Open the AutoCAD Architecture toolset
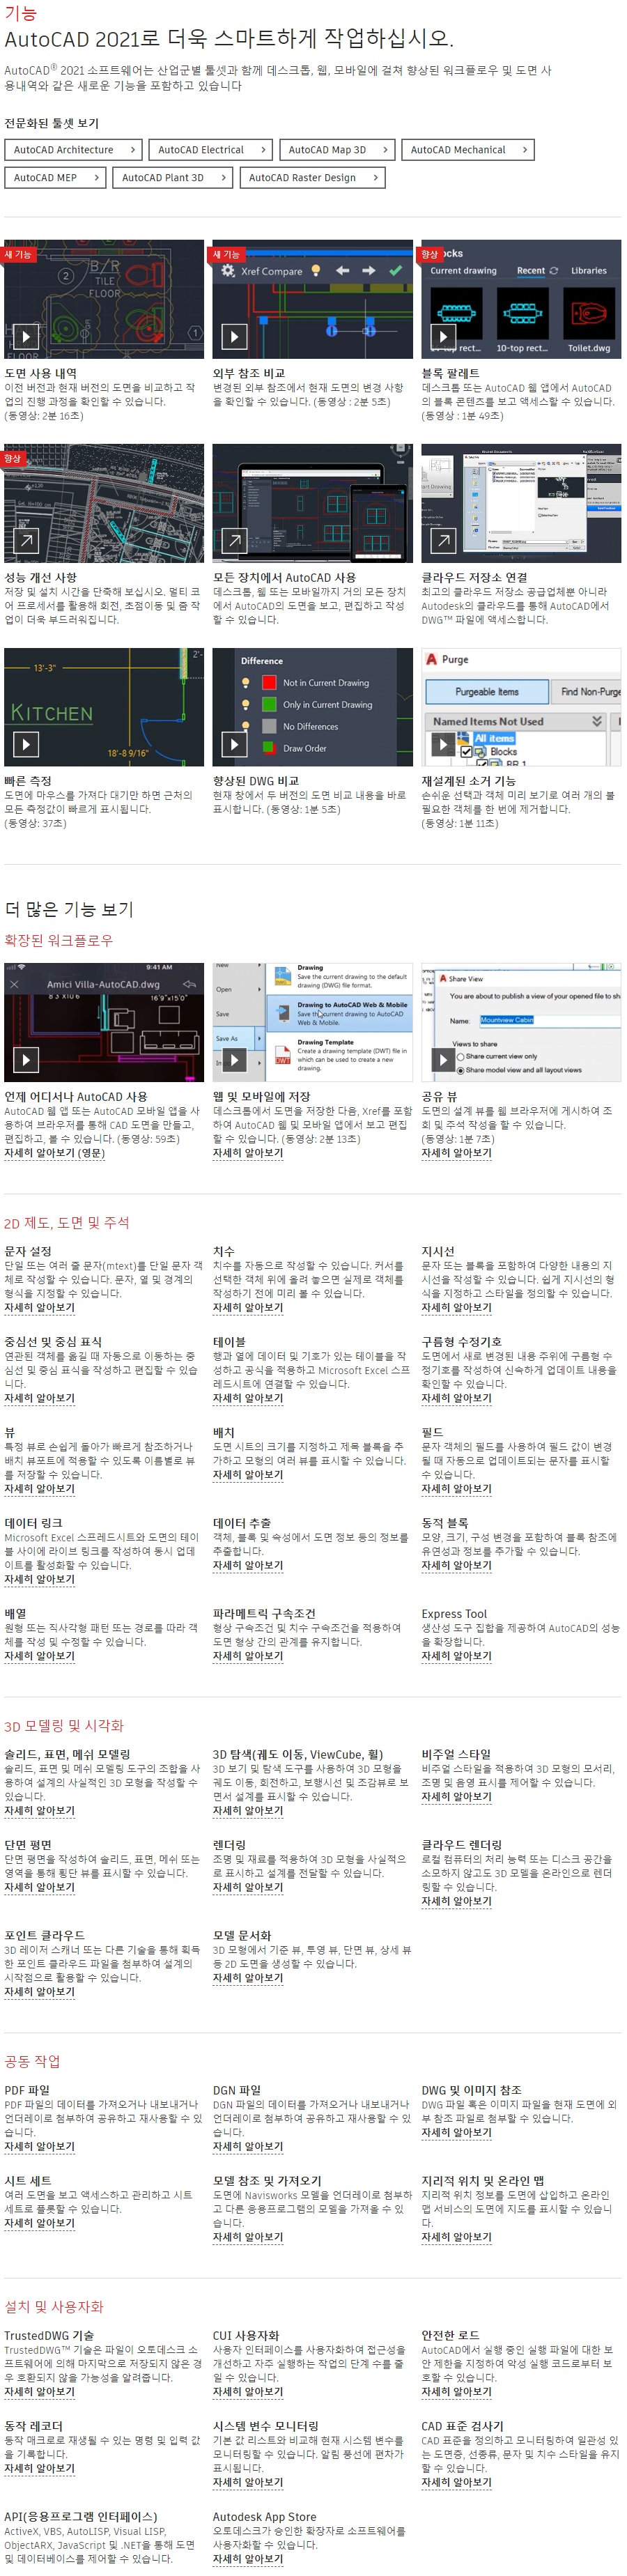The image size is (627, 2576). tap(74, 150)
